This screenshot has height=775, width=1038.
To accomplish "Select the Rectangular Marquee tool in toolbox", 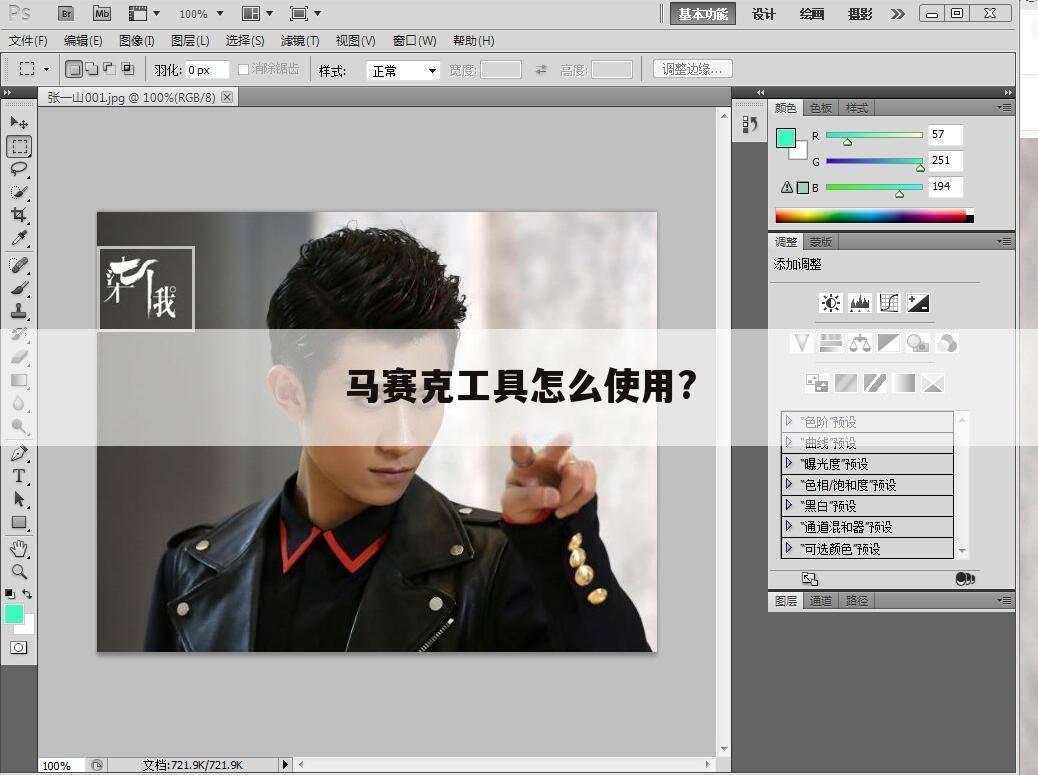I will (19, 146).
